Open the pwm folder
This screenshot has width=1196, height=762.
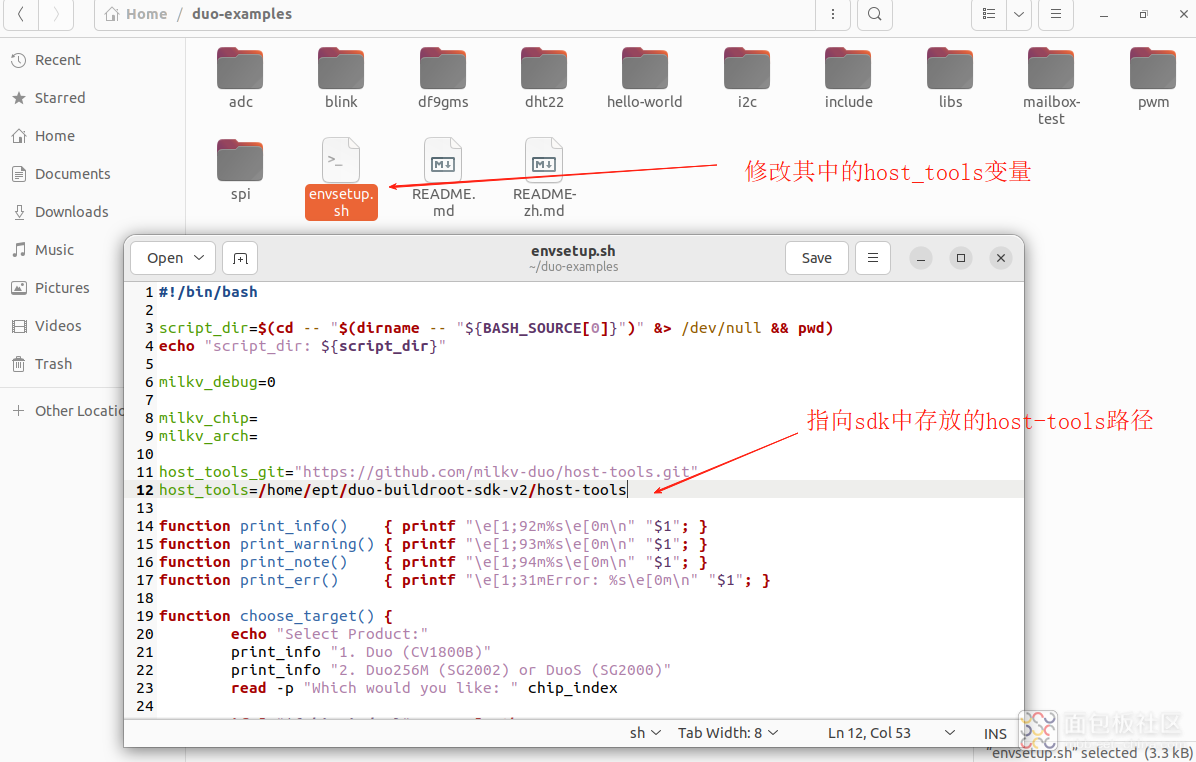(1153, 78)
